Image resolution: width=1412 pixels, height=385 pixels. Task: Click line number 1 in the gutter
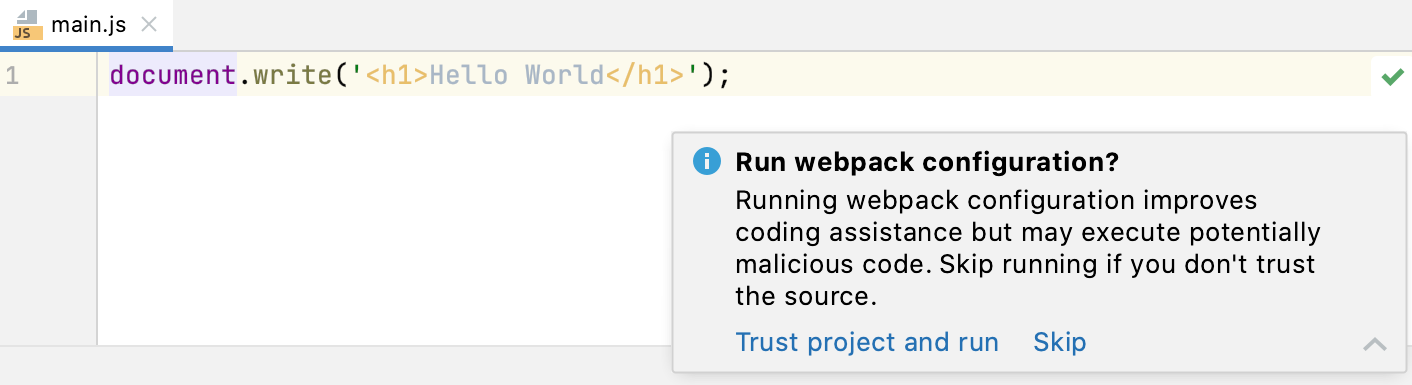(11, 76)
